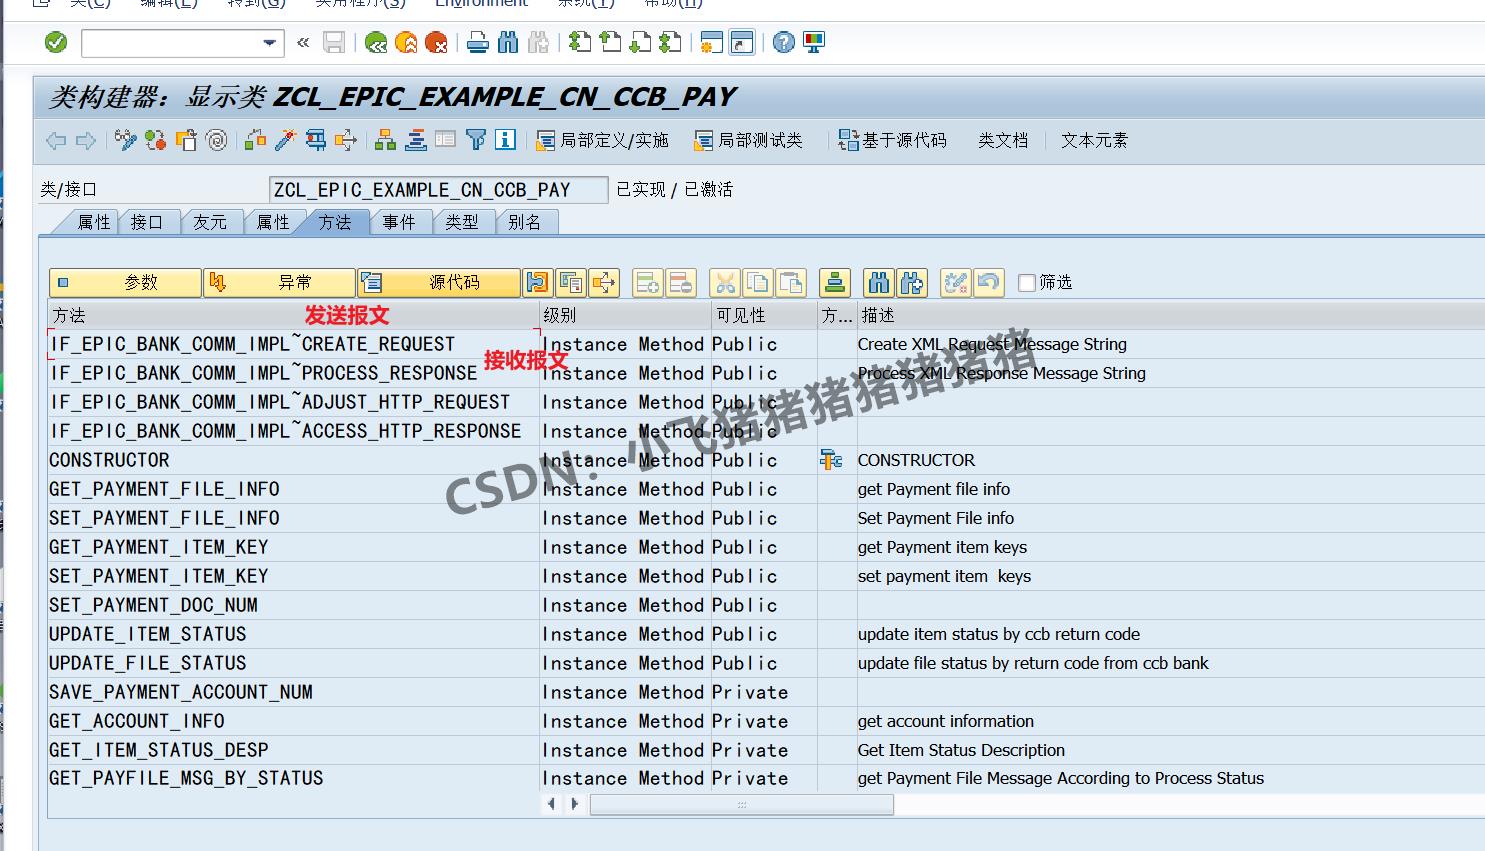
Task: Click the 文本元素 text elements button
Action: tap(1093, 140)
